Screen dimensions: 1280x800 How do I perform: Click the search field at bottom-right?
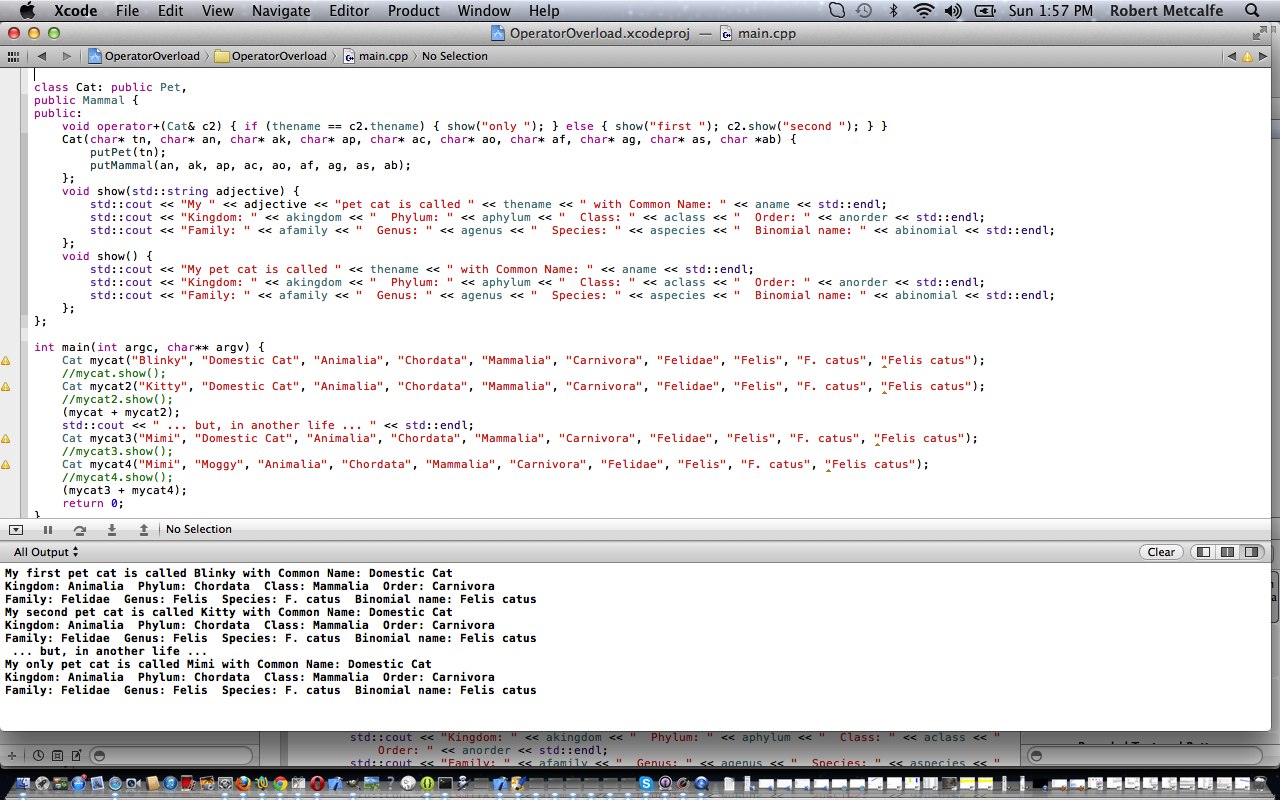click(x=1147, y=756)
